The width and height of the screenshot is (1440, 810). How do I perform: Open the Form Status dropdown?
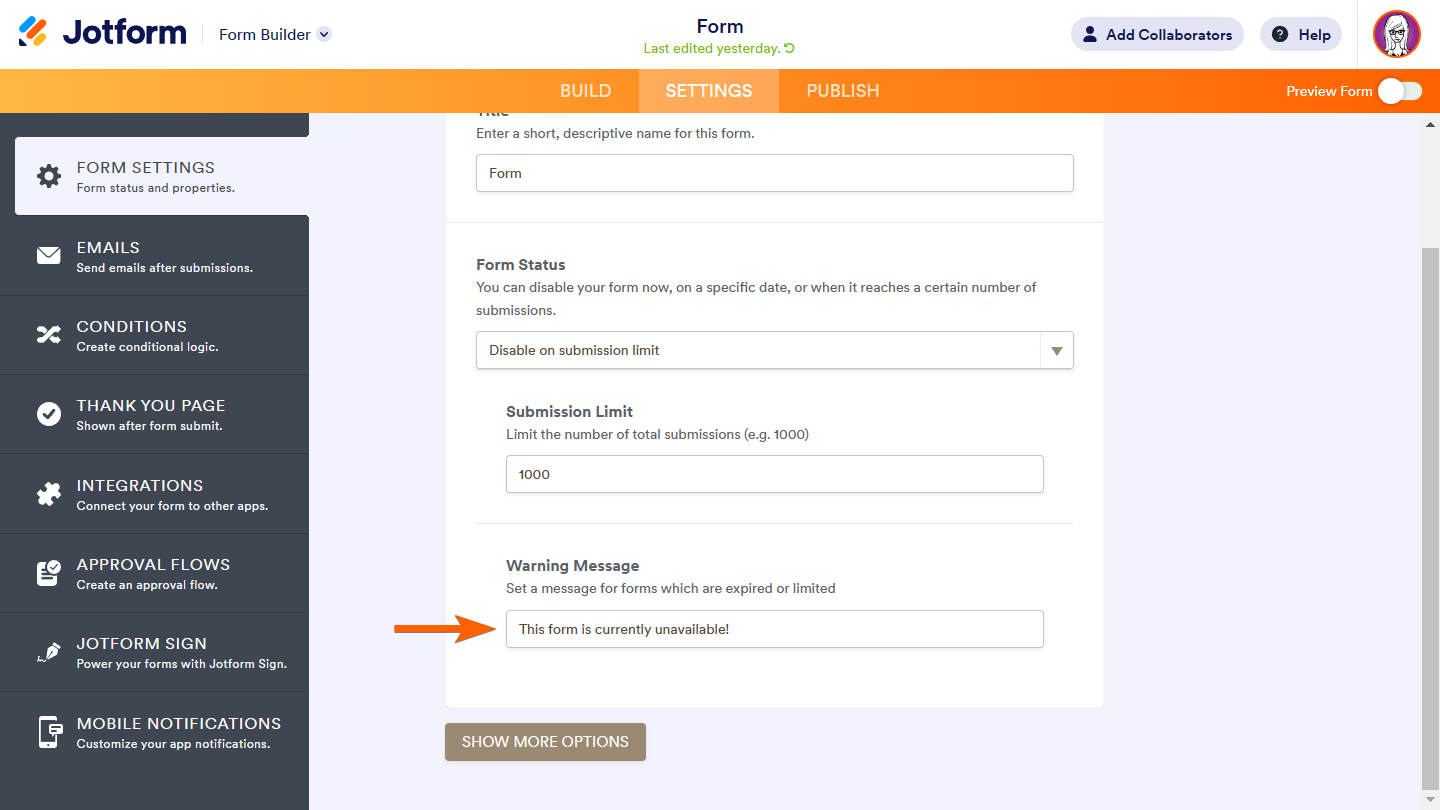[774, 351]
